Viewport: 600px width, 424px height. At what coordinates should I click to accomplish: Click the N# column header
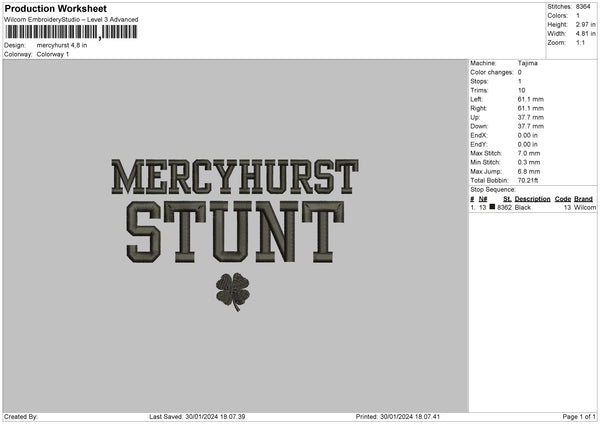click(x=483, y=199)
